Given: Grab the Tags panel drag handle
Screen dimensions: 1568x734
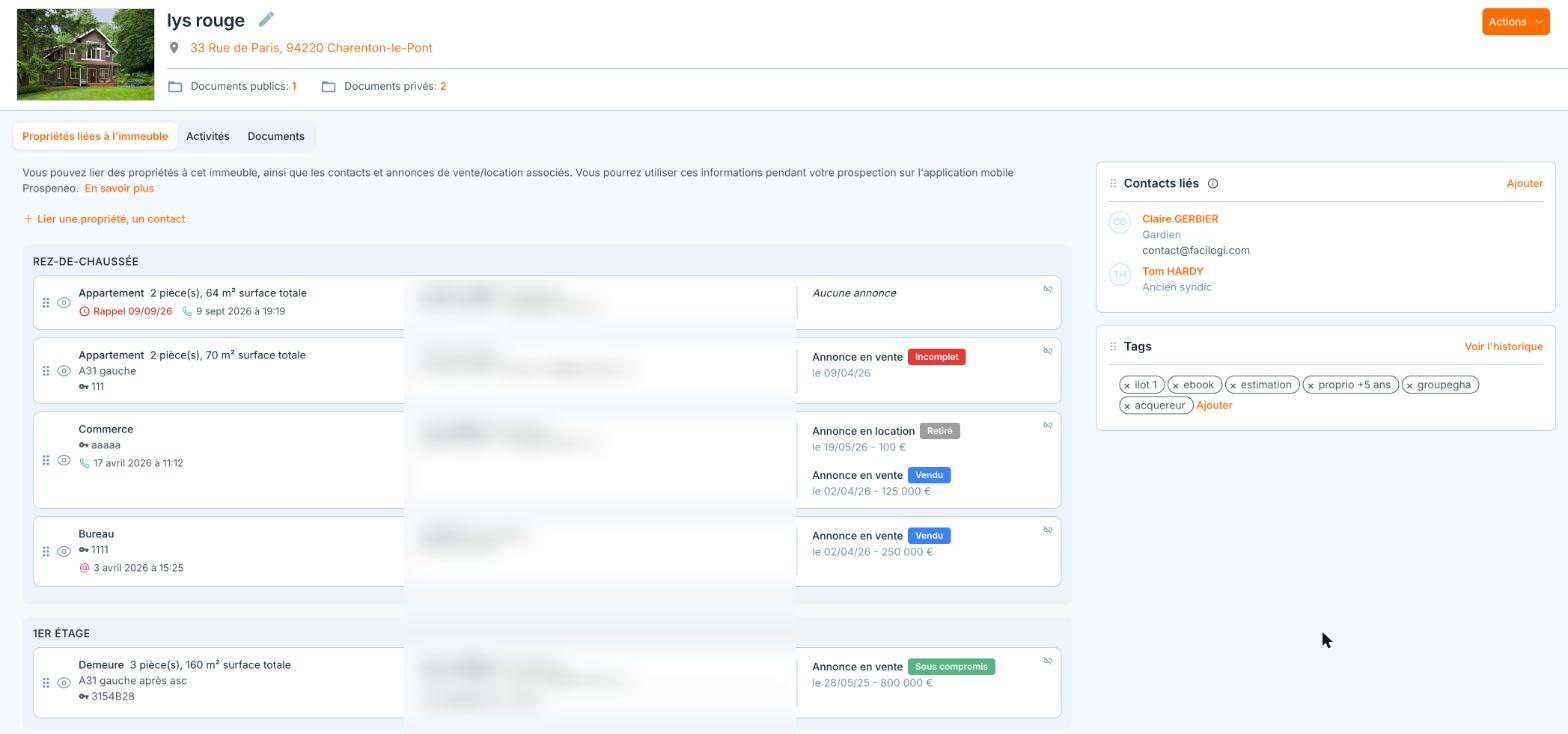Looking at the screenshot, I should (x=1113, y=347).
